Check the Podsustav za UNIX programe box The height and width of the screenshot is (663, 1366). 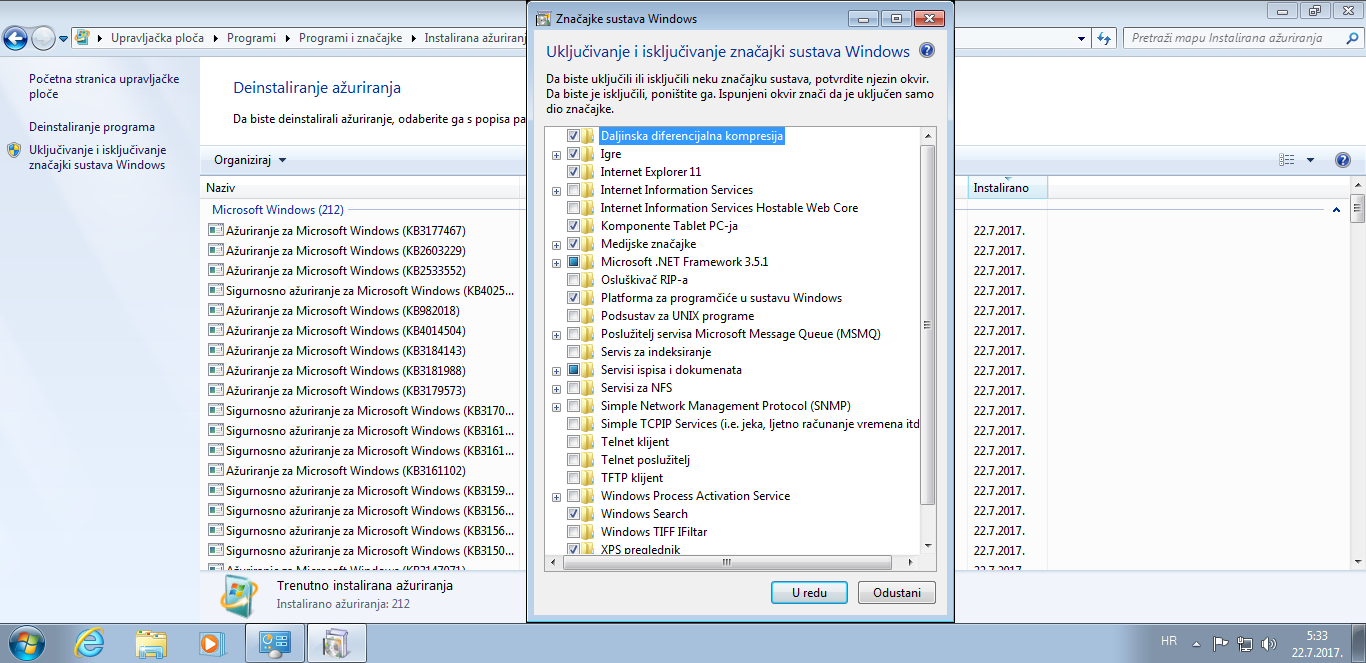point(573,316)
